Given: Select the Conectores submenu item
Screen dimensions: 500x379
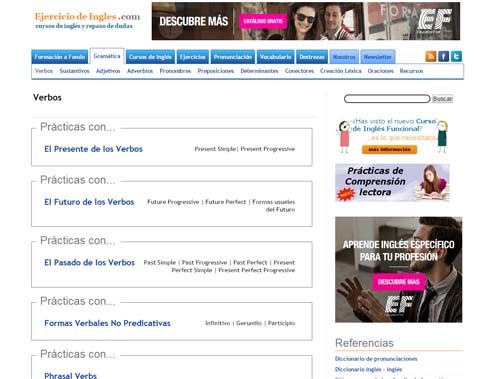Looking at the screenshot, I should point(299,71).
